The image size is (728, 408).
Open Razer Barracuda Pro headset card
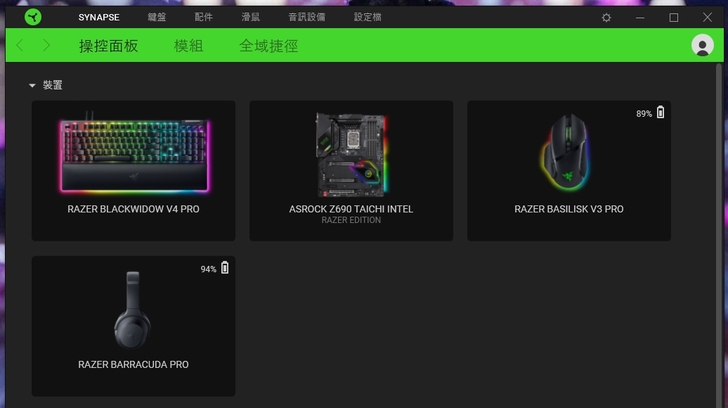(x=133, y=326)
